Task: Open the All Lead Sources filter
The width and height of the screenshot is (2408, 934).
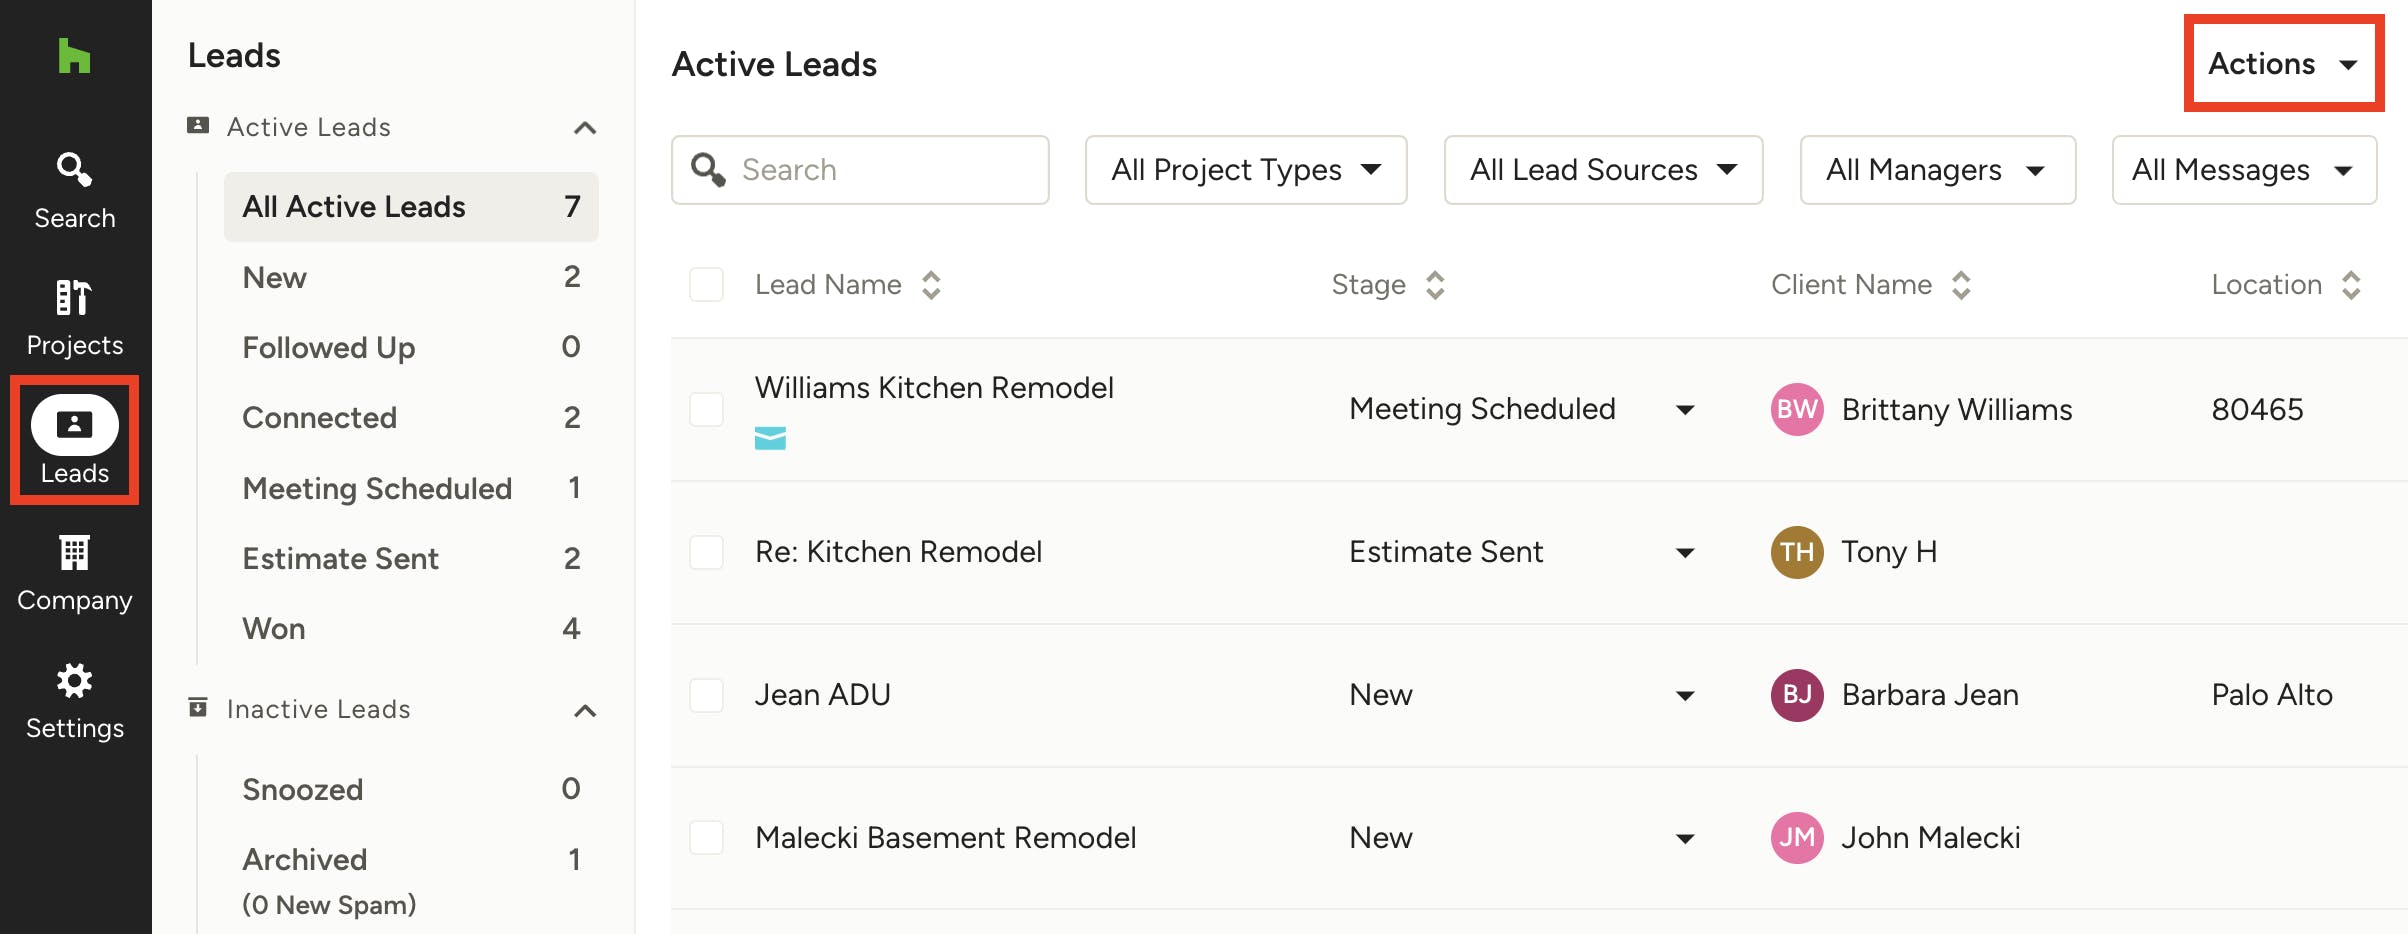Action: click(x=1601, y=170)
